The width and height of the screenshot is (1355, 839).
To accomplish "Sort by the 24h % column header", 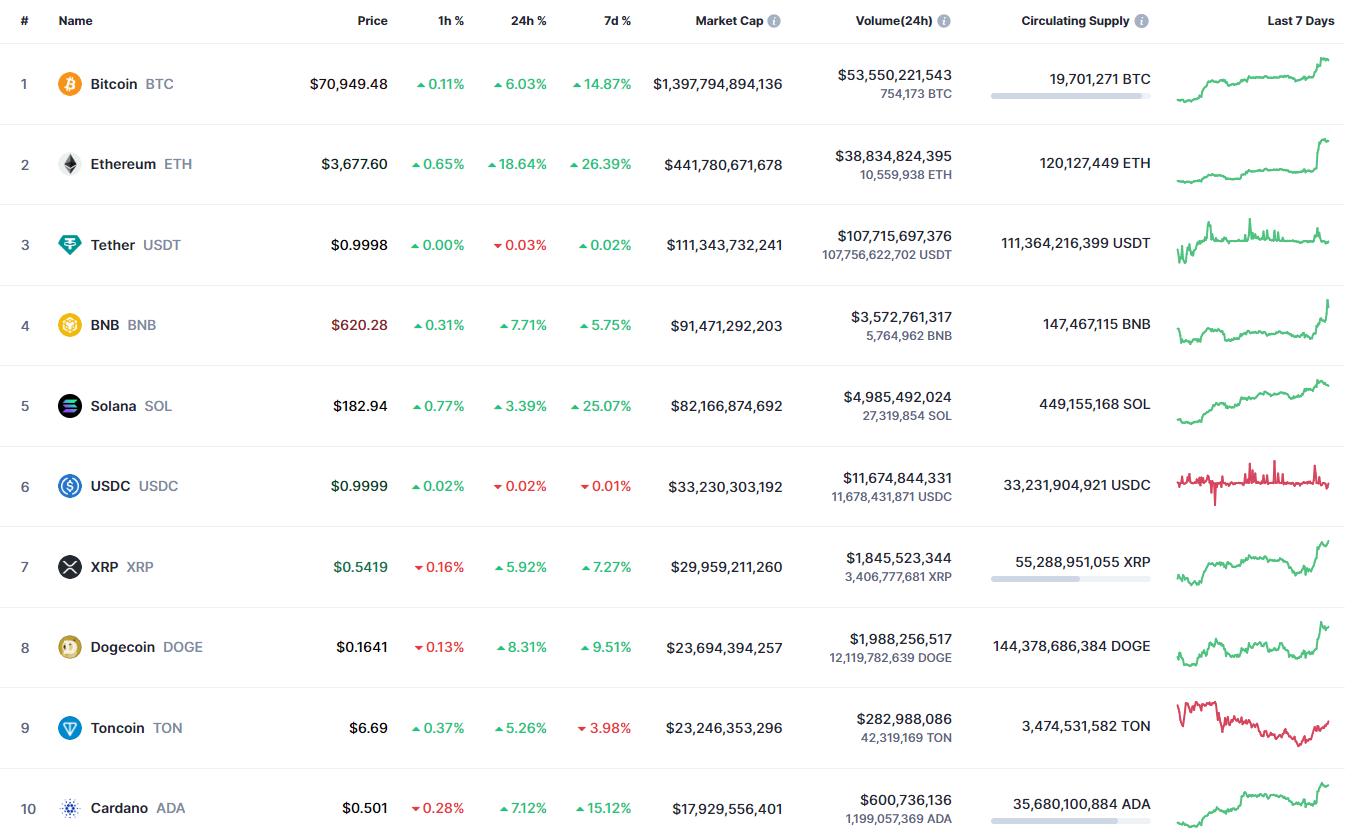I will tap(528, 21).
